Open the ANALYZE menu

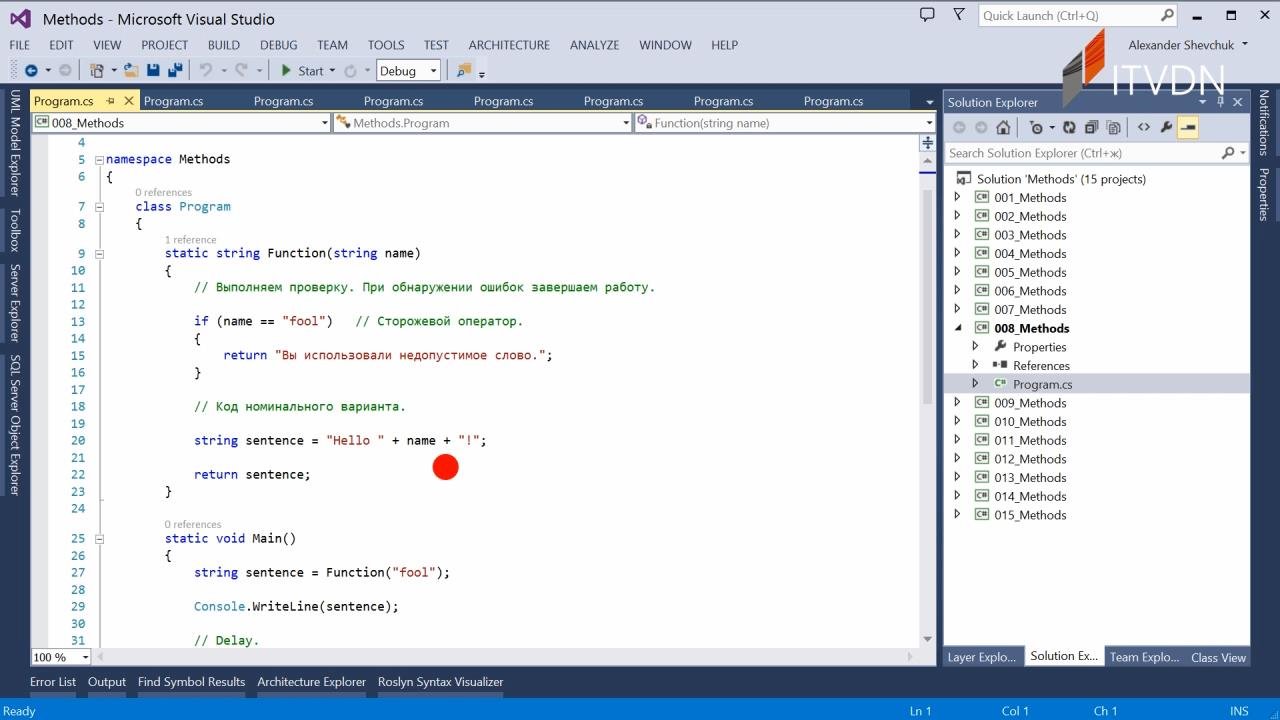[x=595, y=45]
